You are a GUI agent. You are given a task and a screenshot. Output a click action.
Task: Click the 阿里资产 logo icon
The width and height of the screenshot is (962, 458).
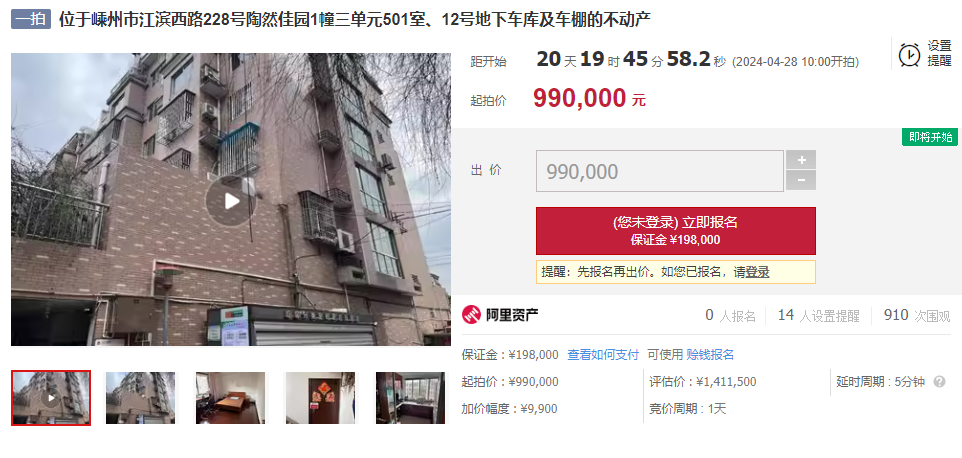[x=471, y=315]
